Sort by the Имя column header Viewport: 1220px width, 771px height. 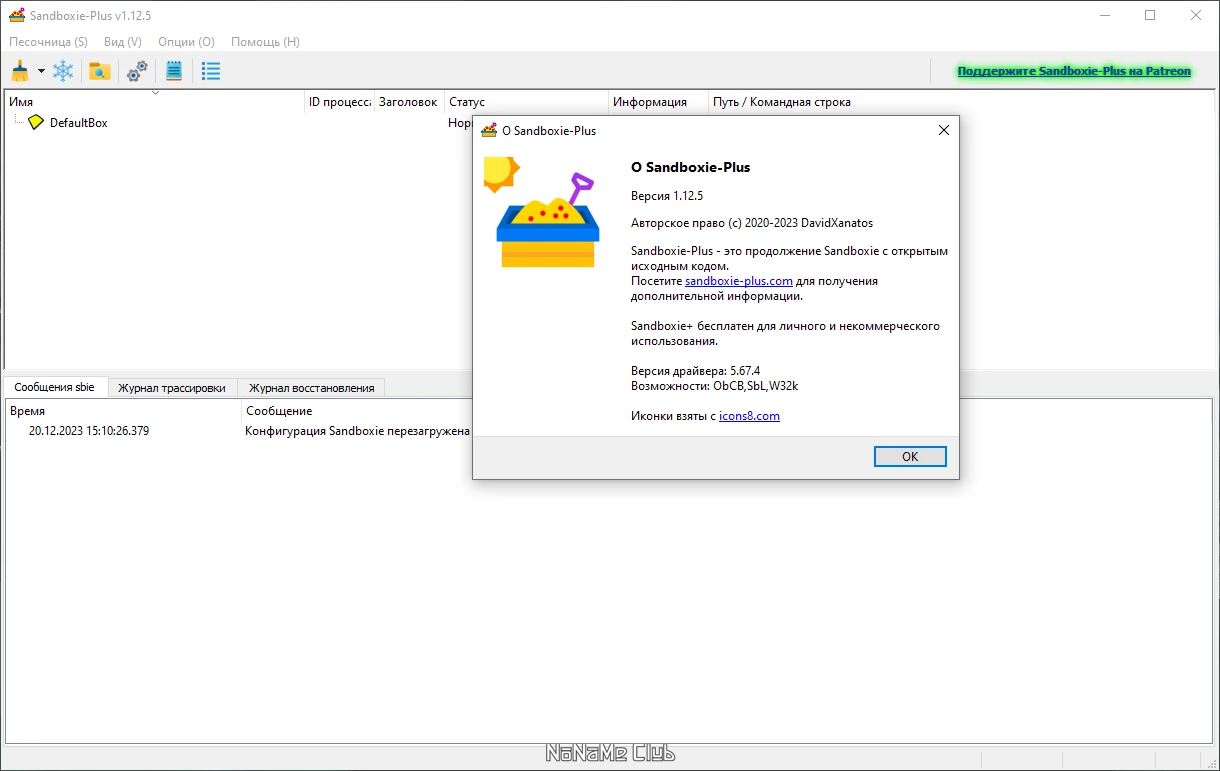click(x=155, y=102)
